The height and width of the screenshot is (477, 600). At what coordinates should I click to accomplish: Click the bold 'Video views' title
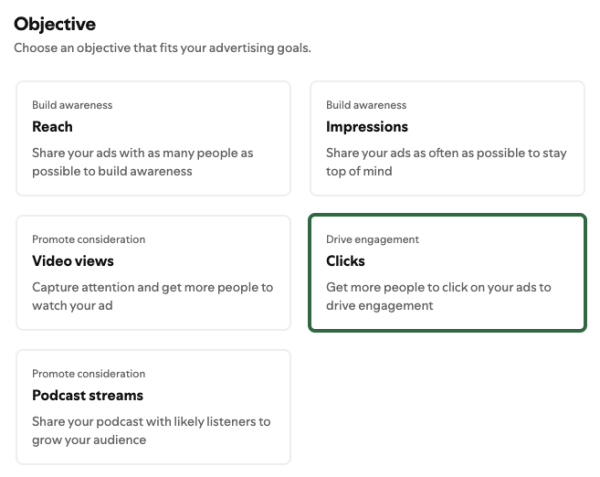pos(73,261)
